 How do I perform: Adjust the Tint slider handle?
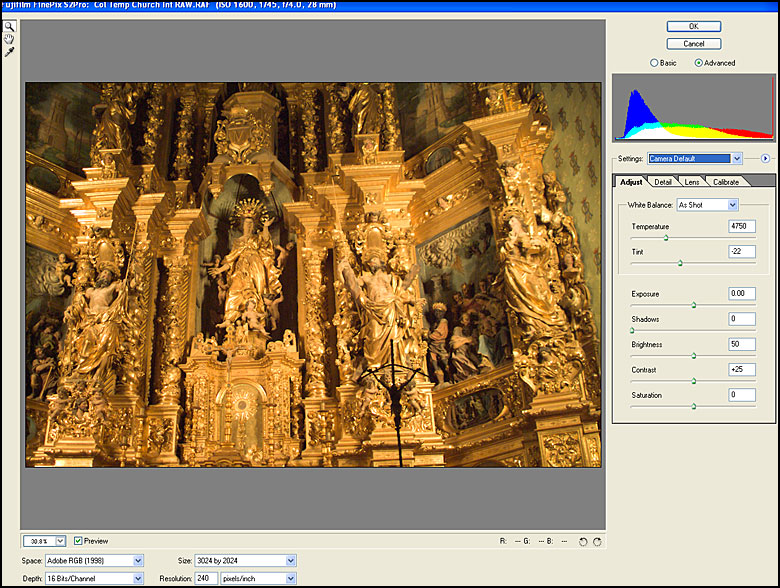[x=680, y=263]
